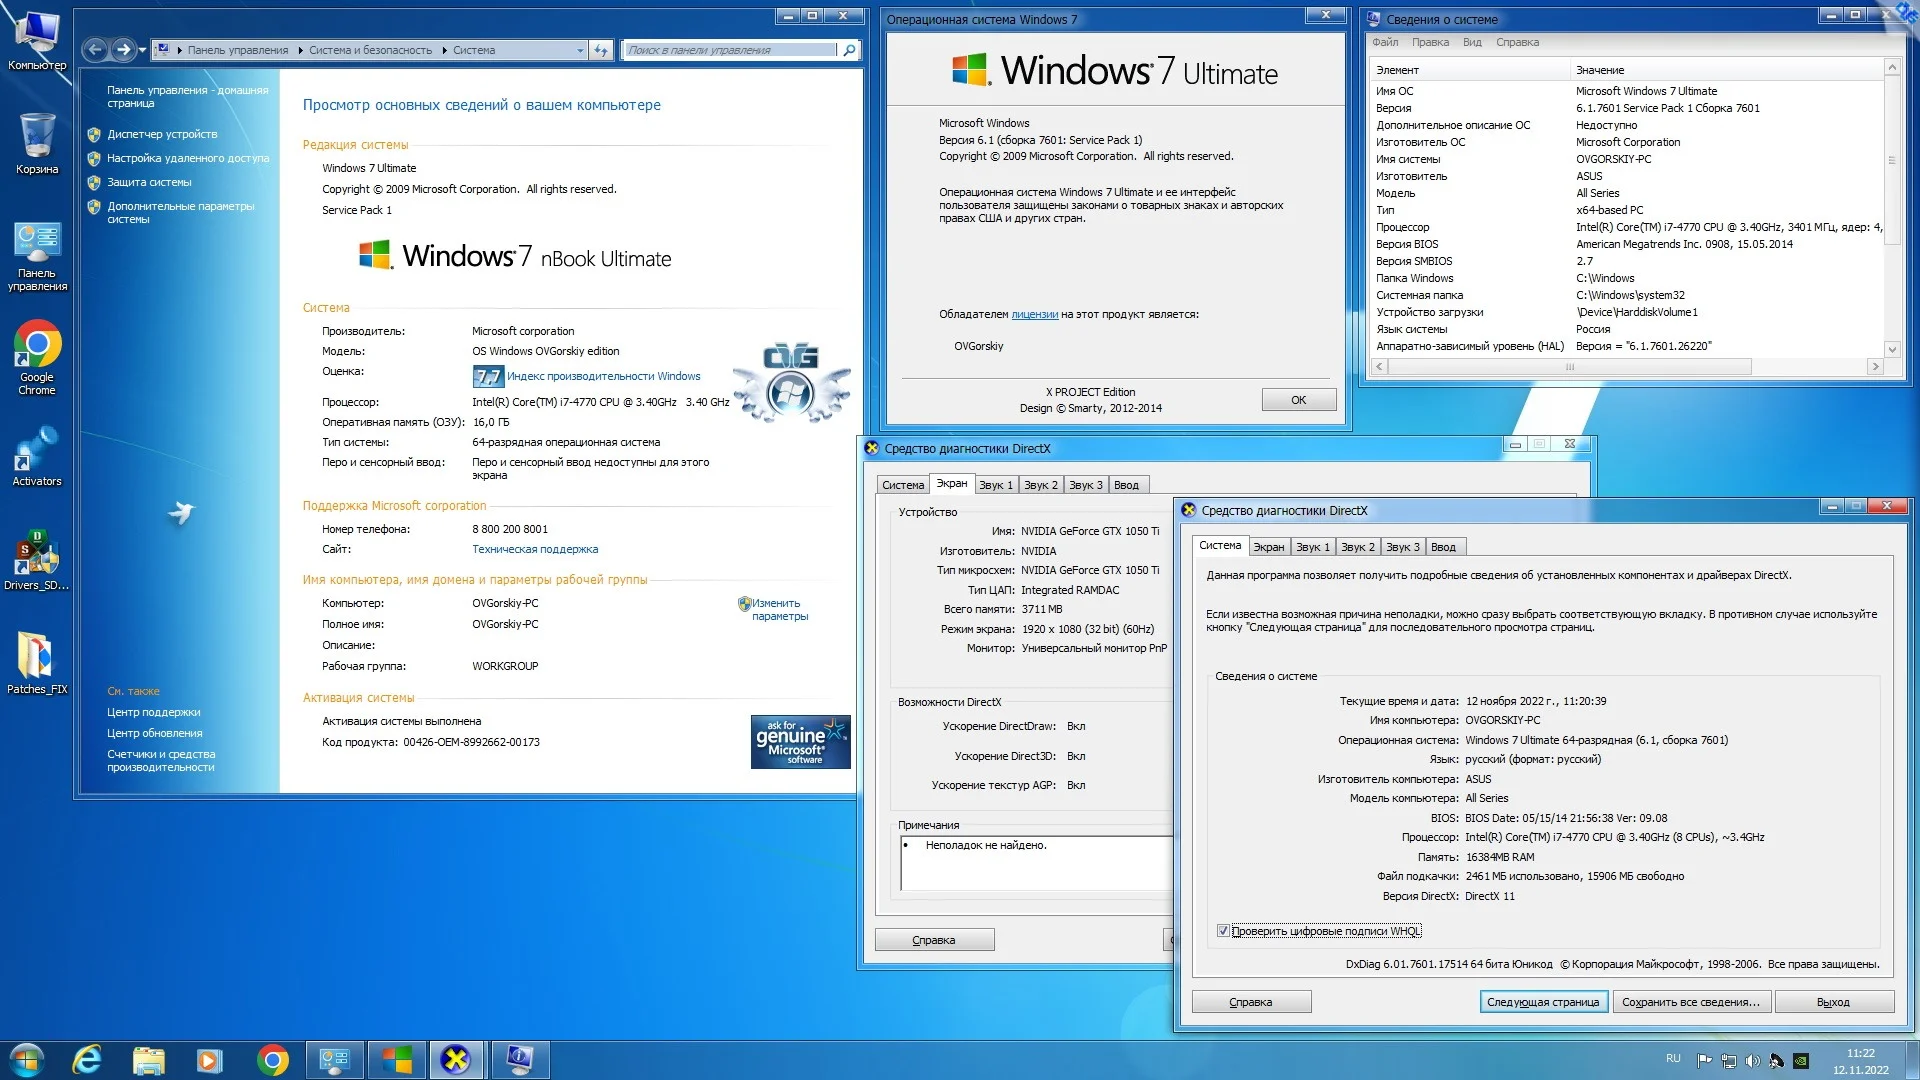This screenshot has height=1080, width=1920.
Task: Click the Следующая страница button
Action: point(1542,1002)
